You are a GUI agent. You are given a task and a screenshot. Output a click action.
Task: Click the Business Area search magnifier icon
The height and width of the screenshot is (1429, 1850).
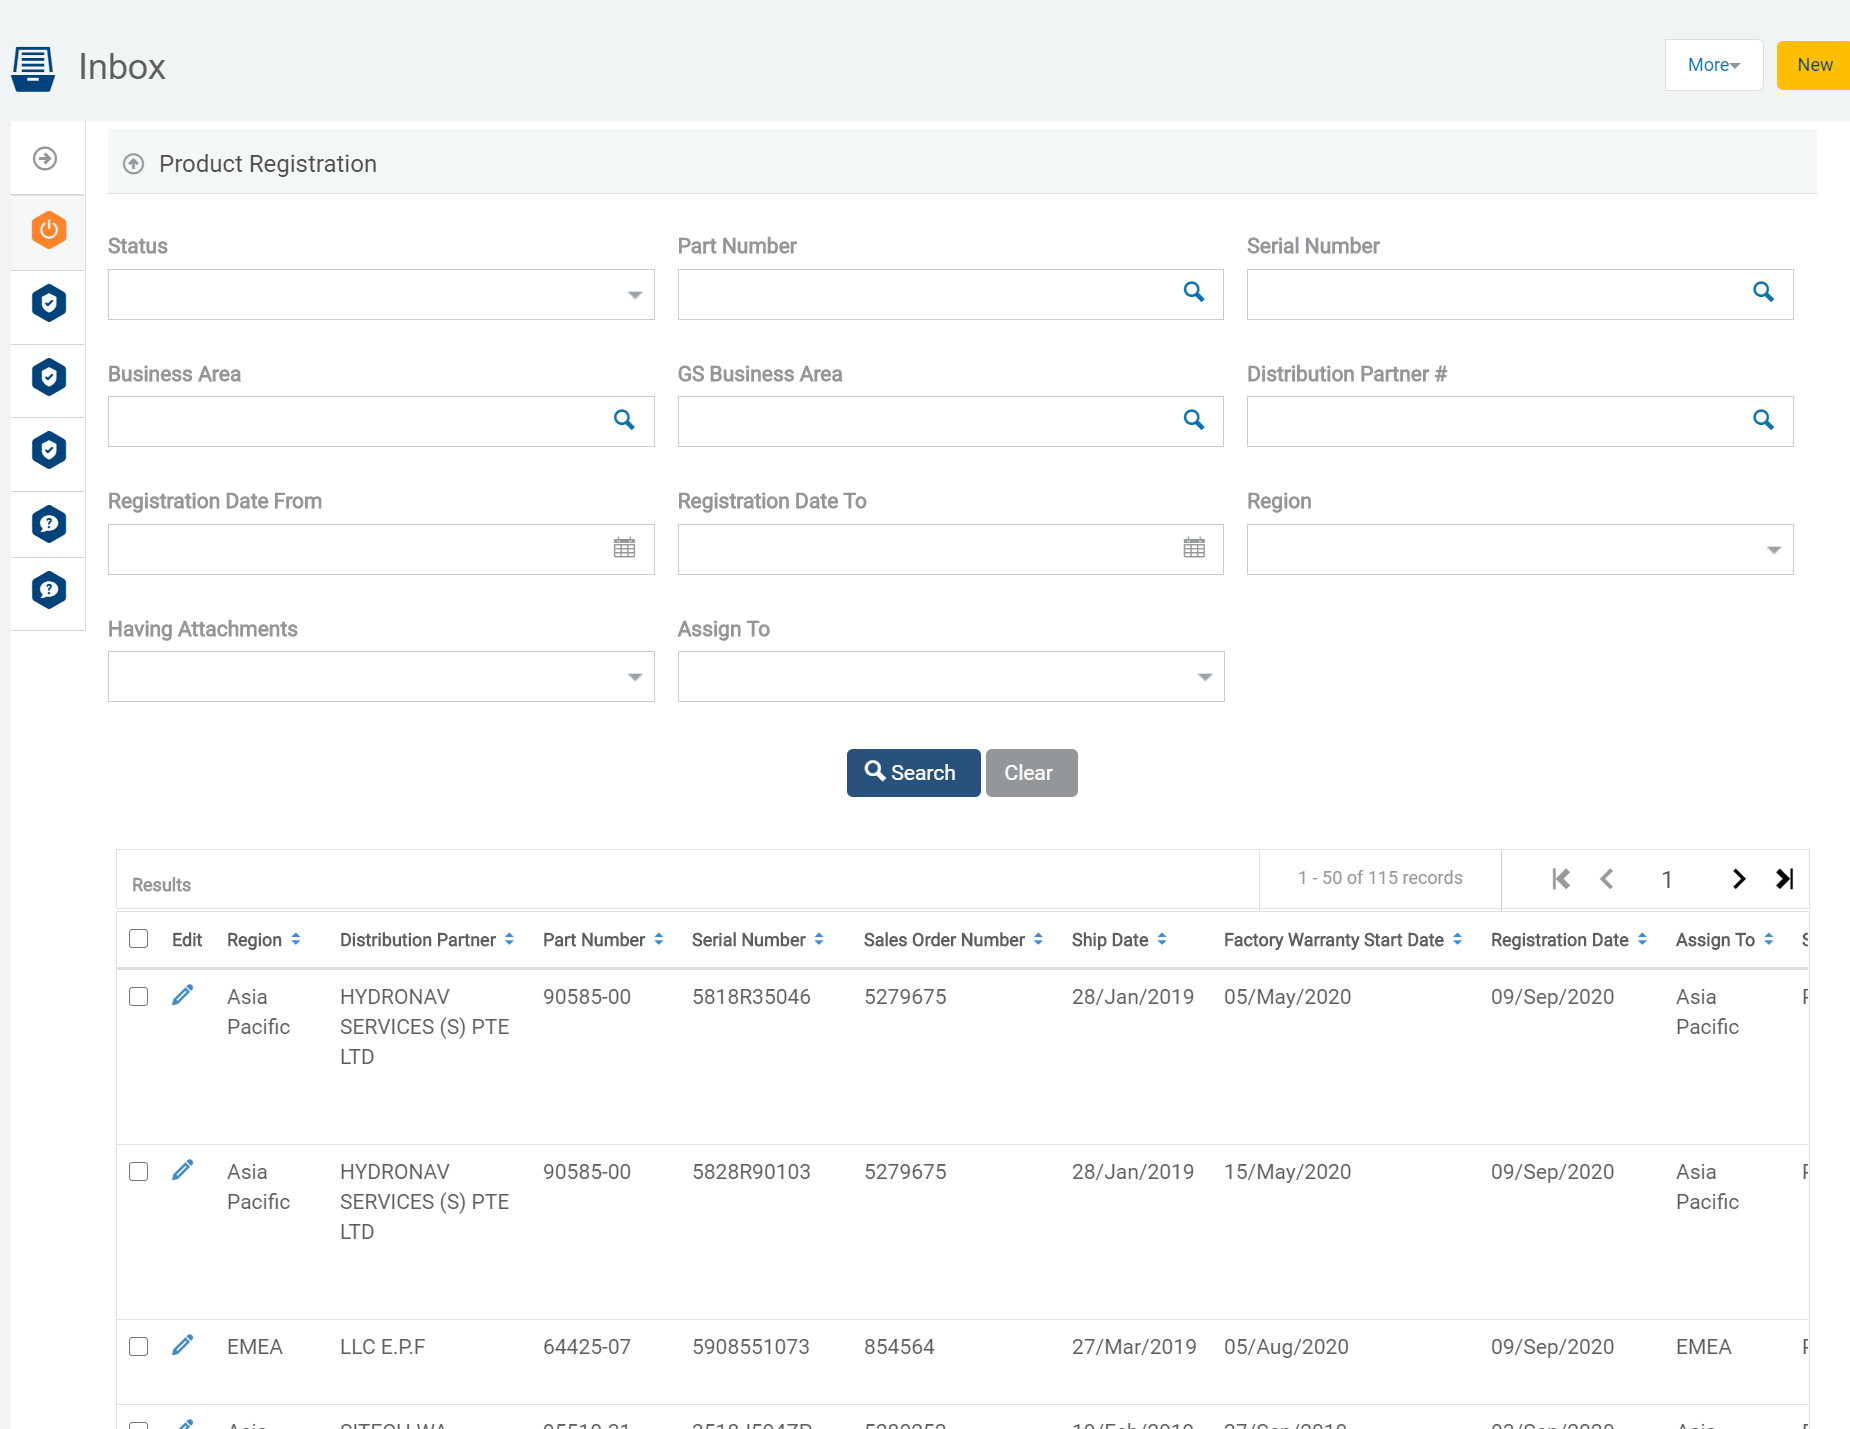point(624,420)
